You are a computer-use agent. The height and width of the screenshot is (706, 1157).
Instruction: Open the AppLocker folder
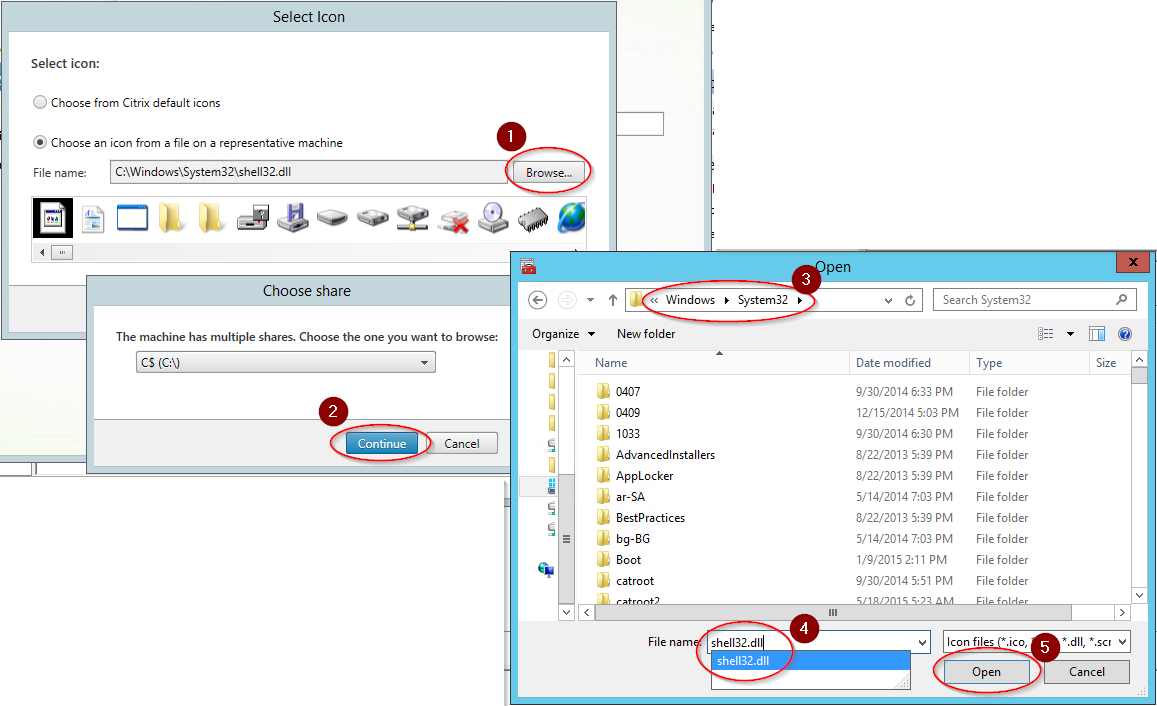click(644, 476)
